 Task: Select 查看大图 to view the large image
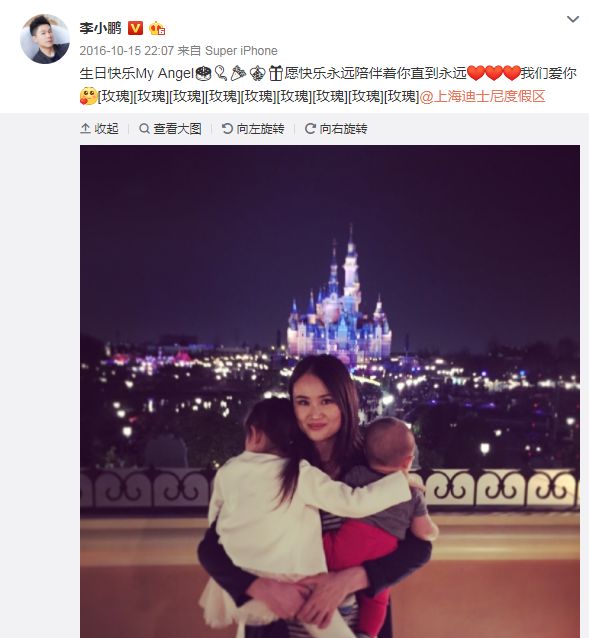pos(177,129)
